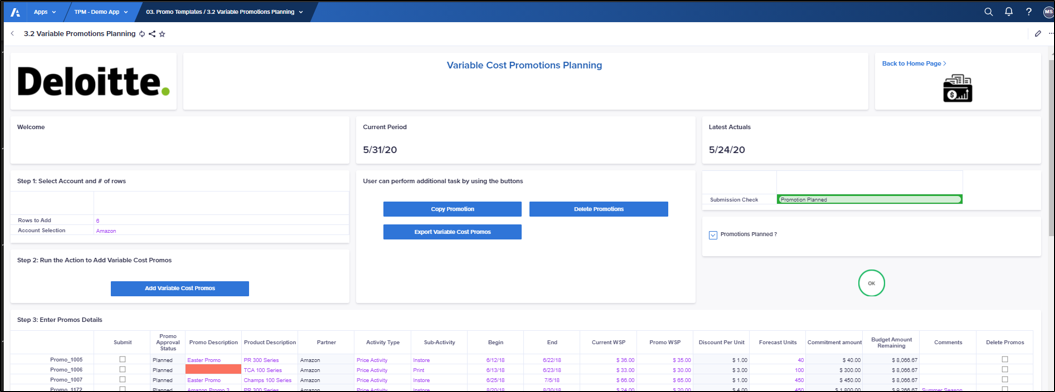1055x392 pixels.
Task: Select the Champs 100 Series product cell
Action: coord(269,380)
